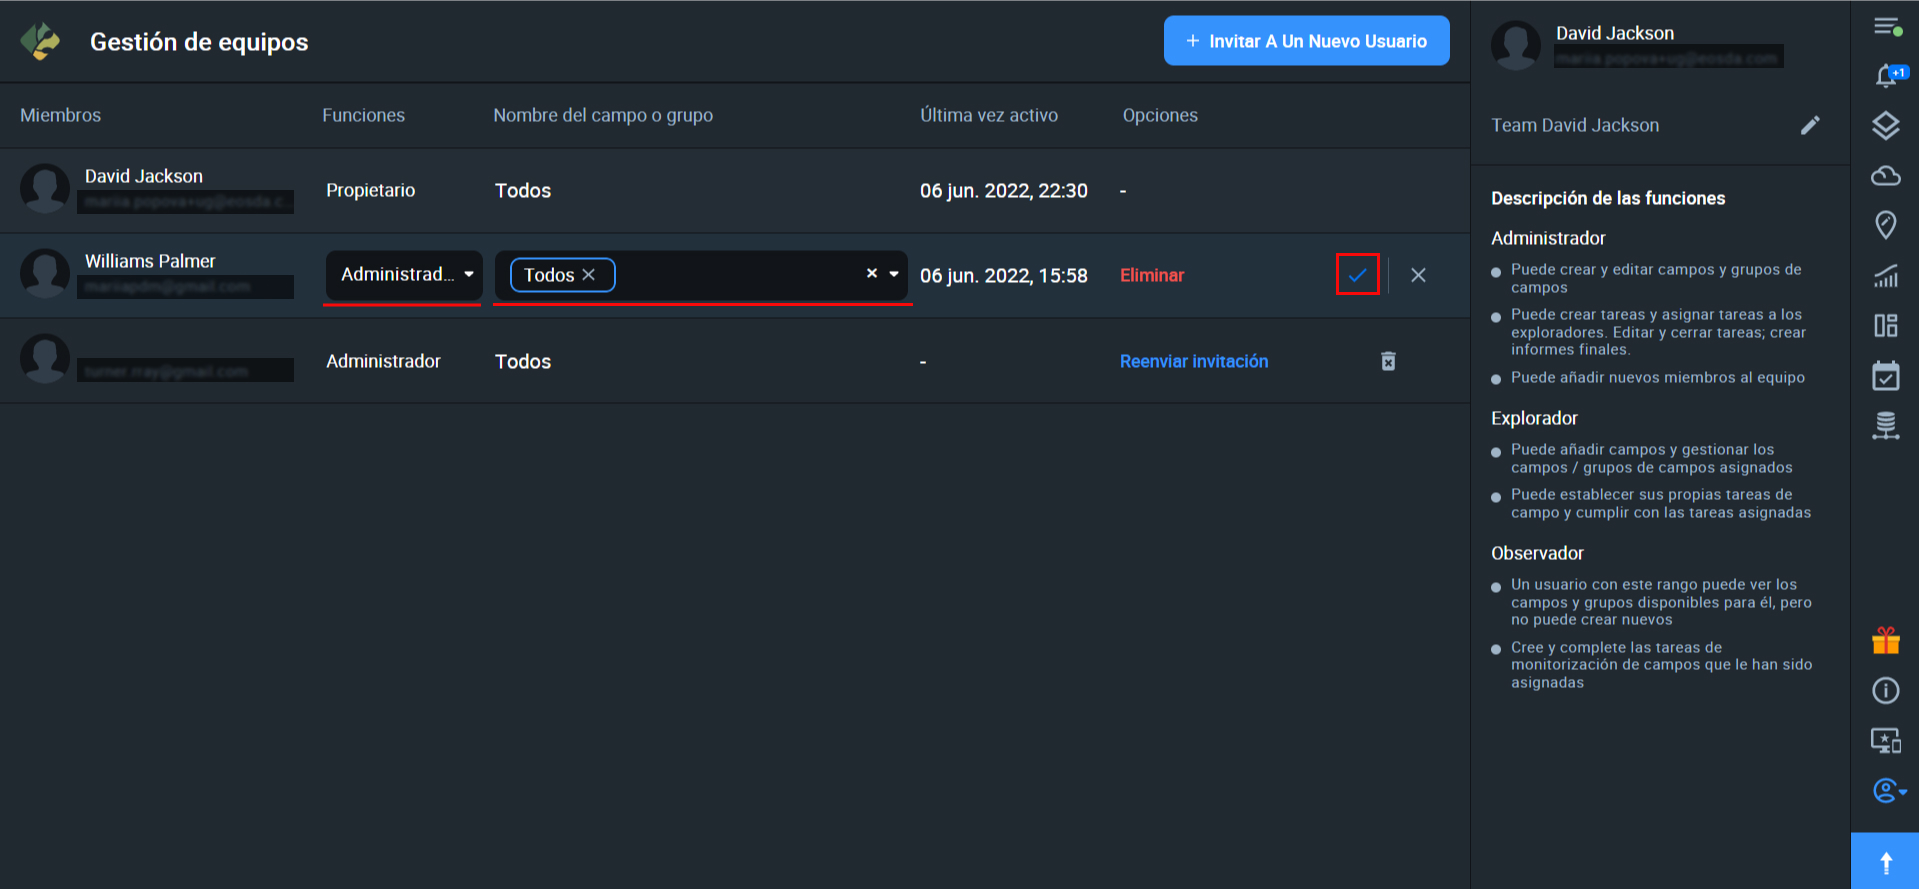1919x889 pixels.
Task: Click the blue upward arrow button
Action: [x=1885, y=862]
